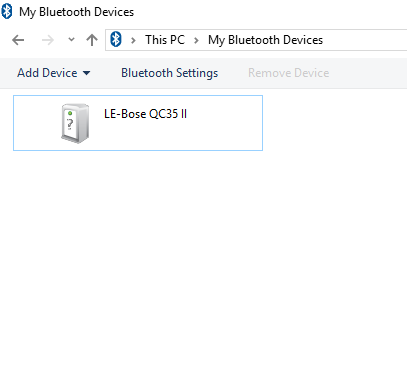Open the Add Device dropdown arrow
Screen dimensions: 407x374
(86, 73)
